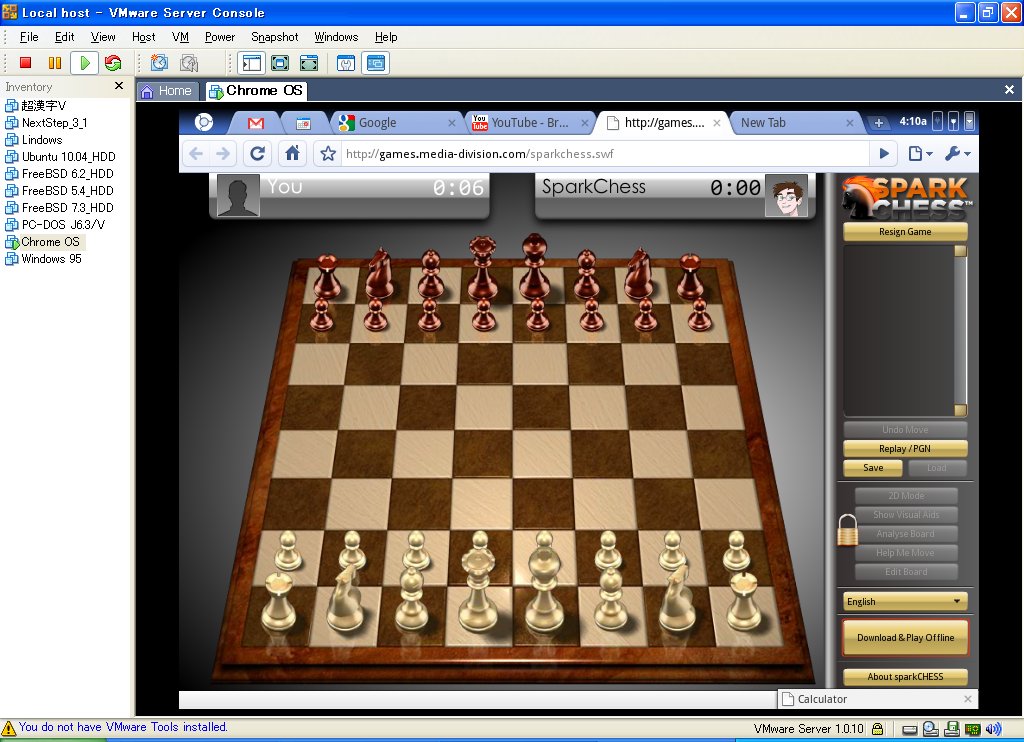Click the status bar sound speaker icon
Screen dimensions: 1024x742
[x=993, y=729]
